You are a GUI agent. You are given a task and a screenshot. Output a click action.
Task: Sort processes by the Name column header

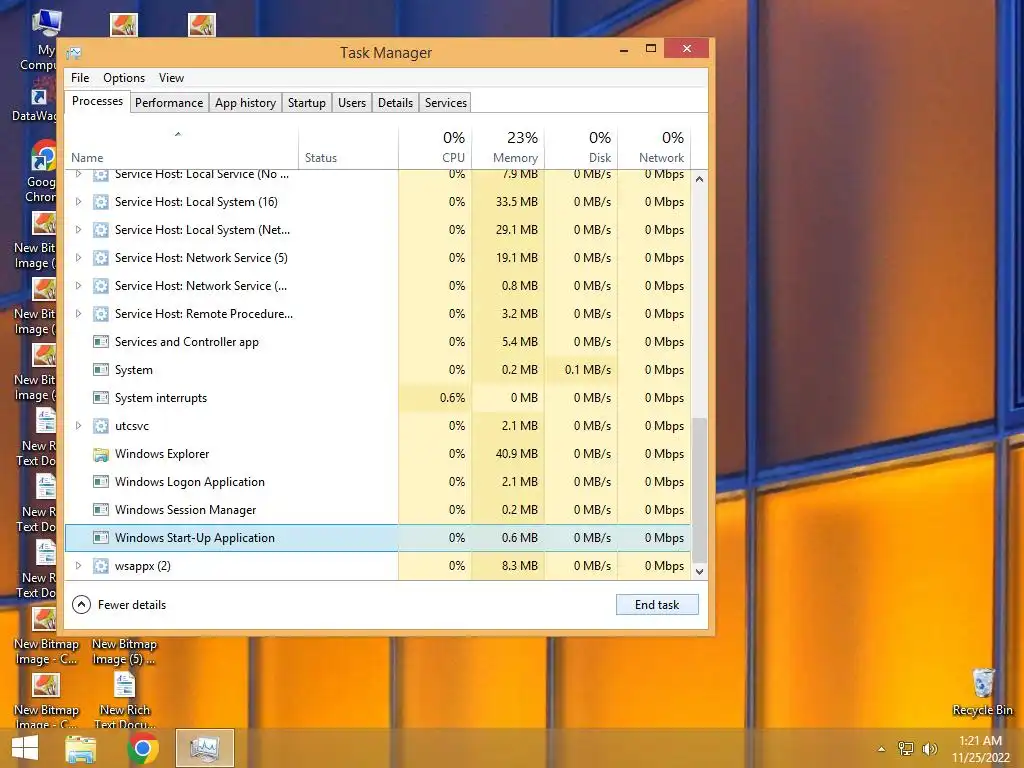tap(182, 148)
